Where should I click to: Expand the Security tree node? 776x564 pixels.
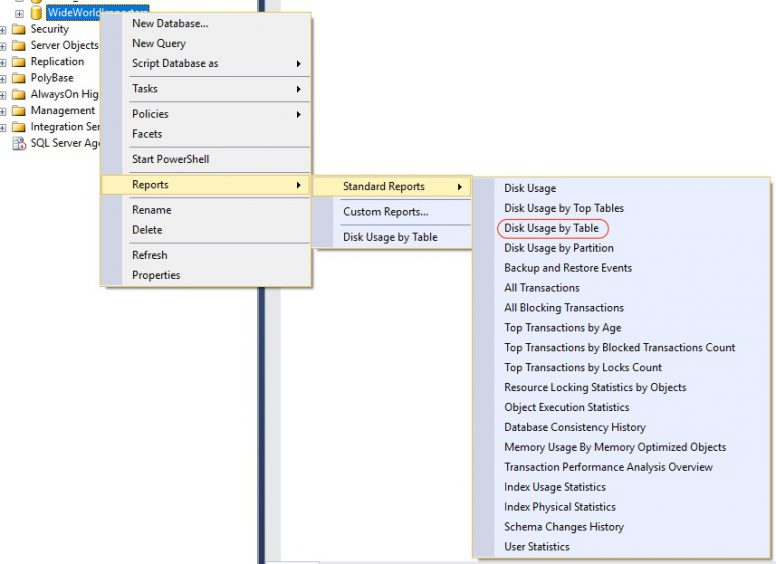(x=3, y=30)
